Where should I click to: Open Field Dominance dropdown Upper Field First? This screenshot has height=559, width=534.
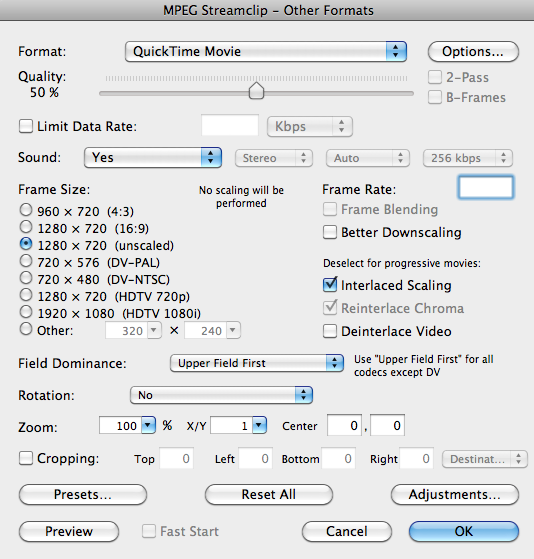[x=257, y=363]
